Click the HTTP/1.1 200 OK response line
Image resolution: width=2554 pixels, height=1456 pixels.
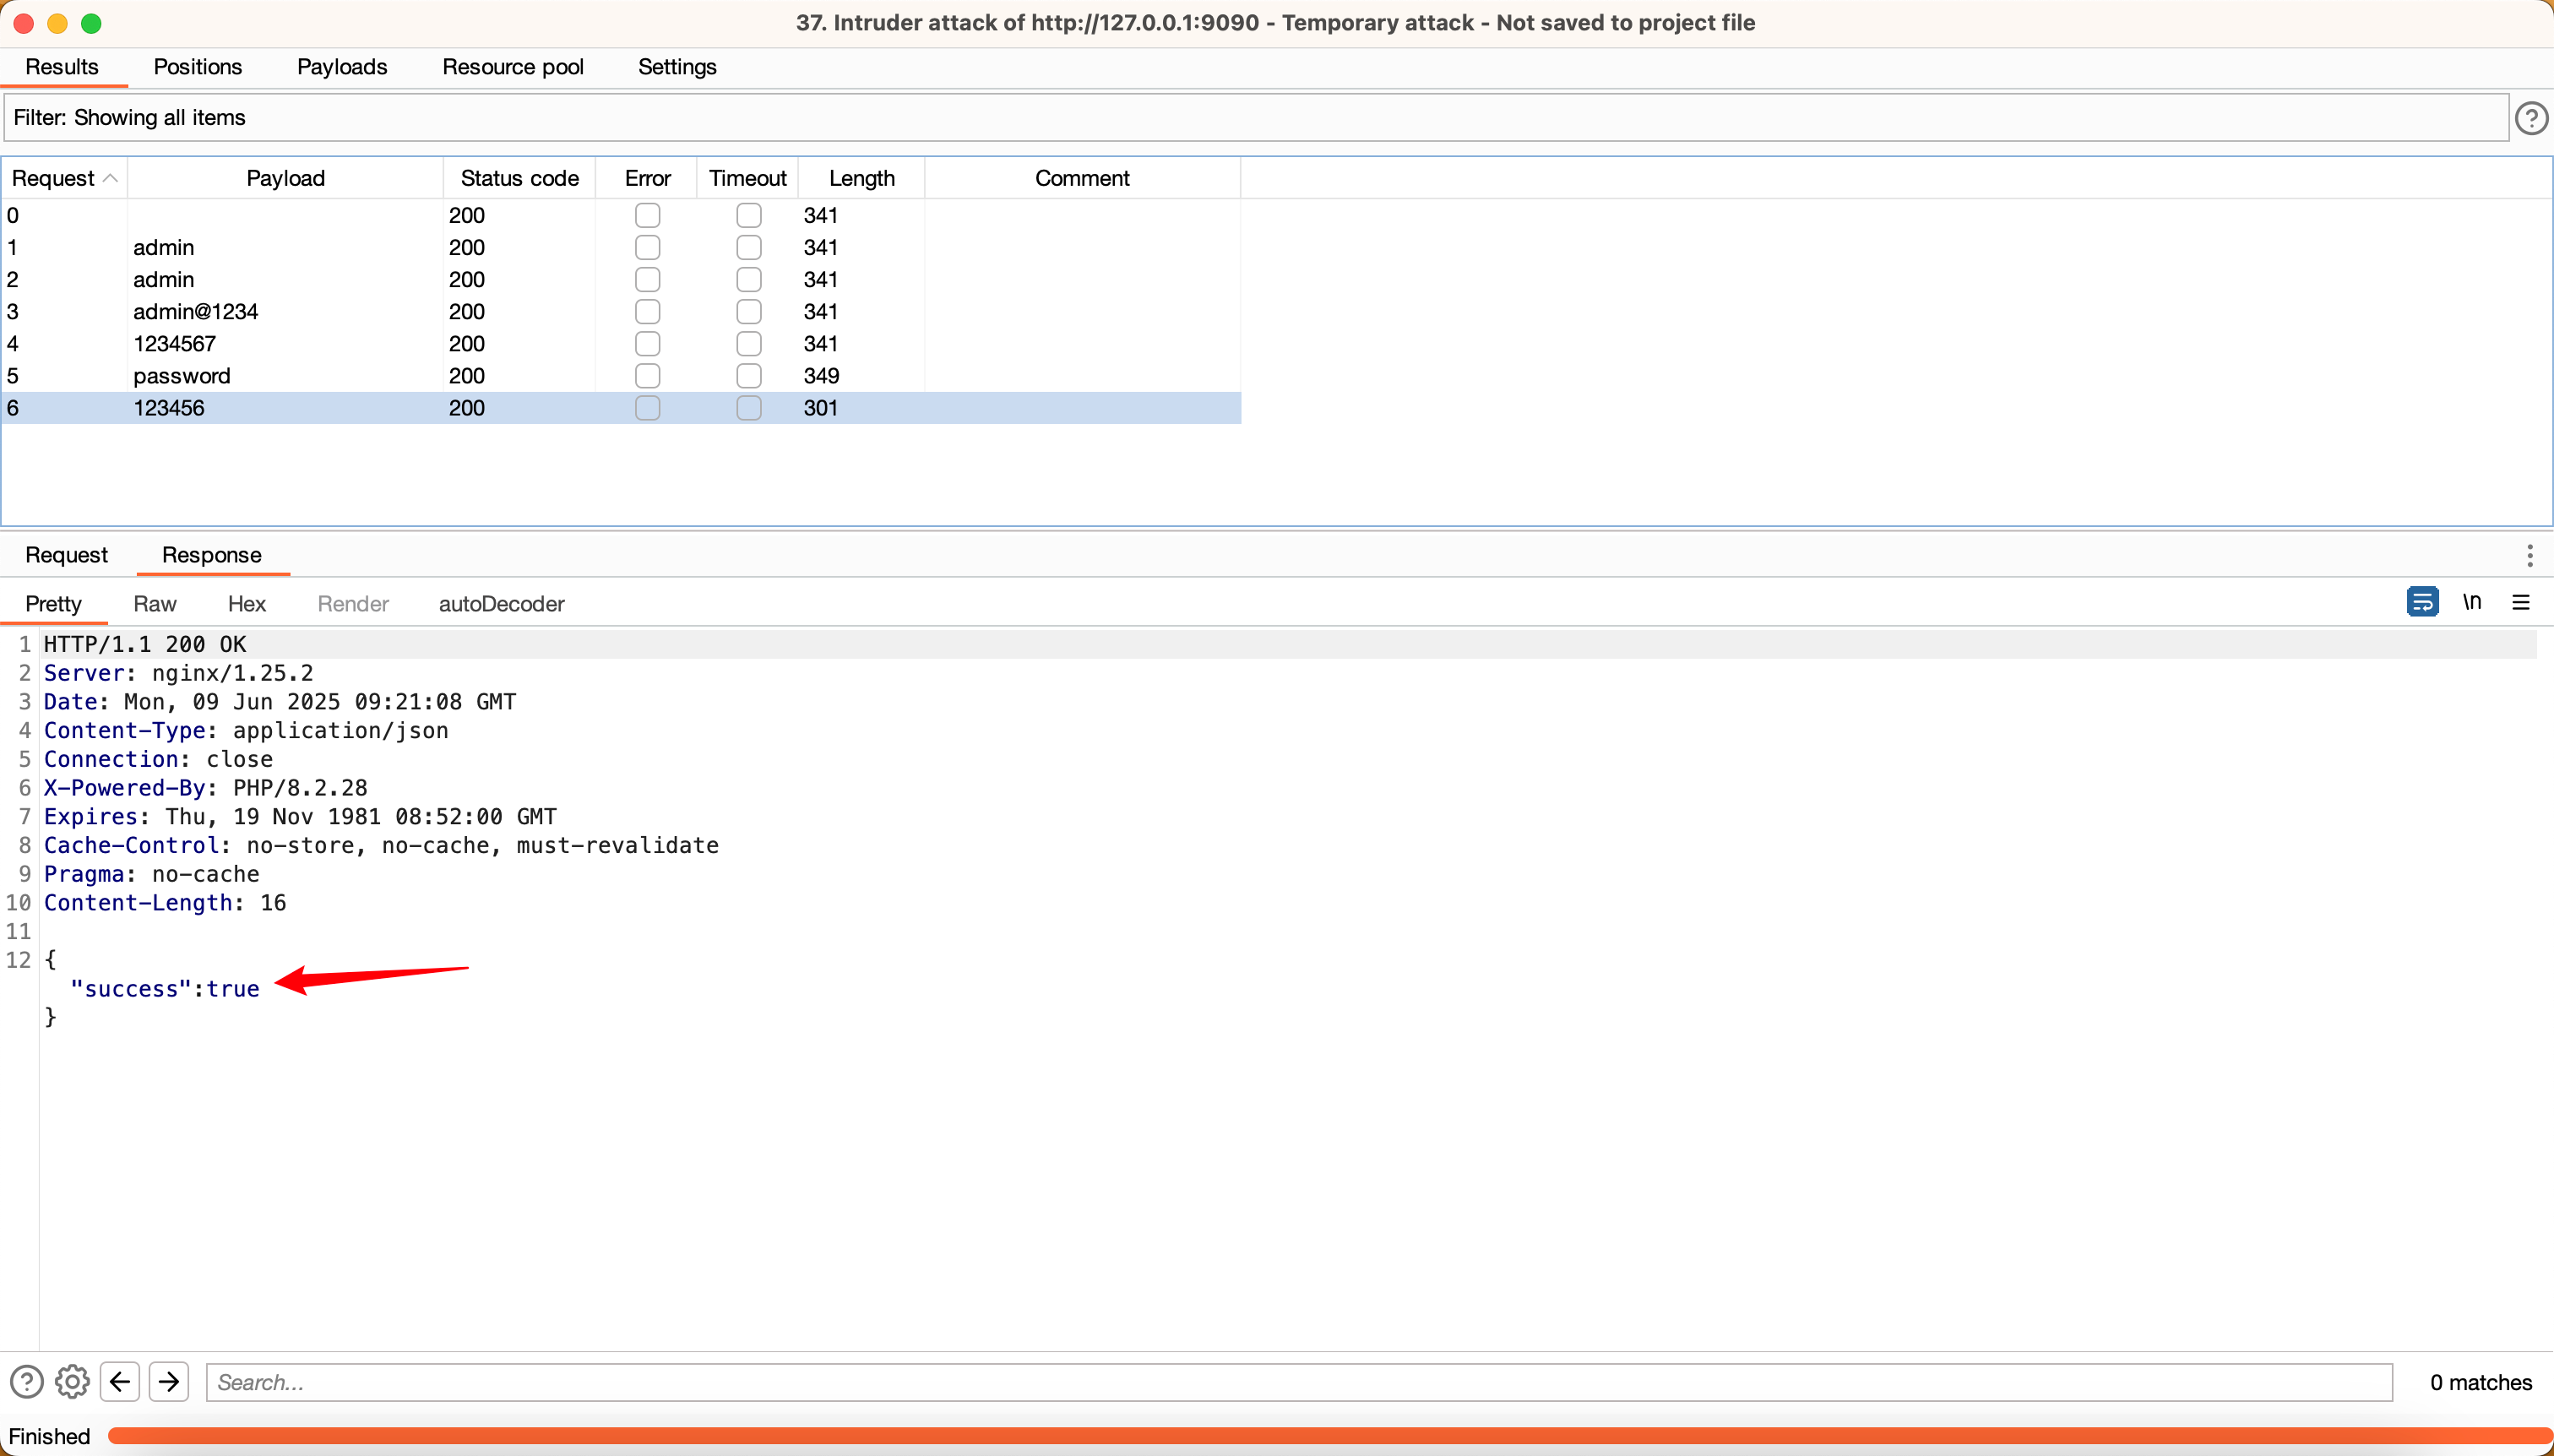pyautogui.click(x=145, y=645)
